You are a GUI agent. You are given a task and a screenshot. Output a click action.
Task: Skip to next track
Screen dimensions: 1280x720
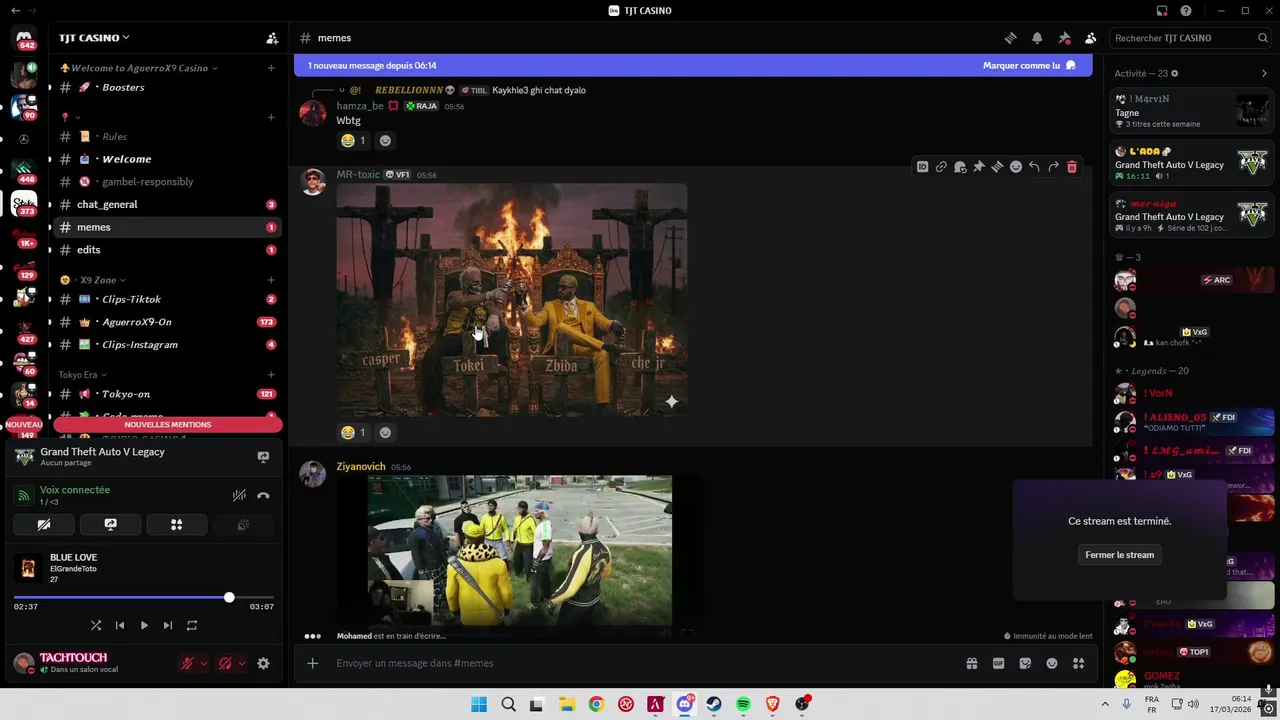[x=168, y=625]
